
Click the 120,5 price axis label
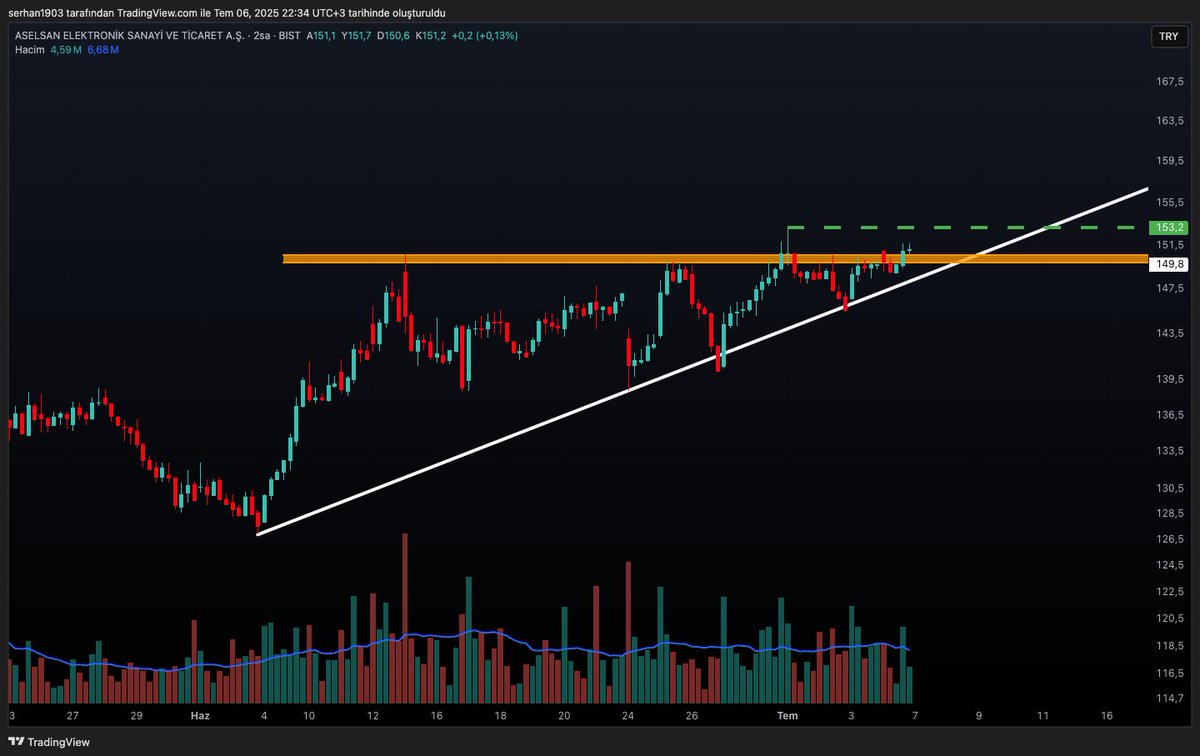(x=1169, y=619)
